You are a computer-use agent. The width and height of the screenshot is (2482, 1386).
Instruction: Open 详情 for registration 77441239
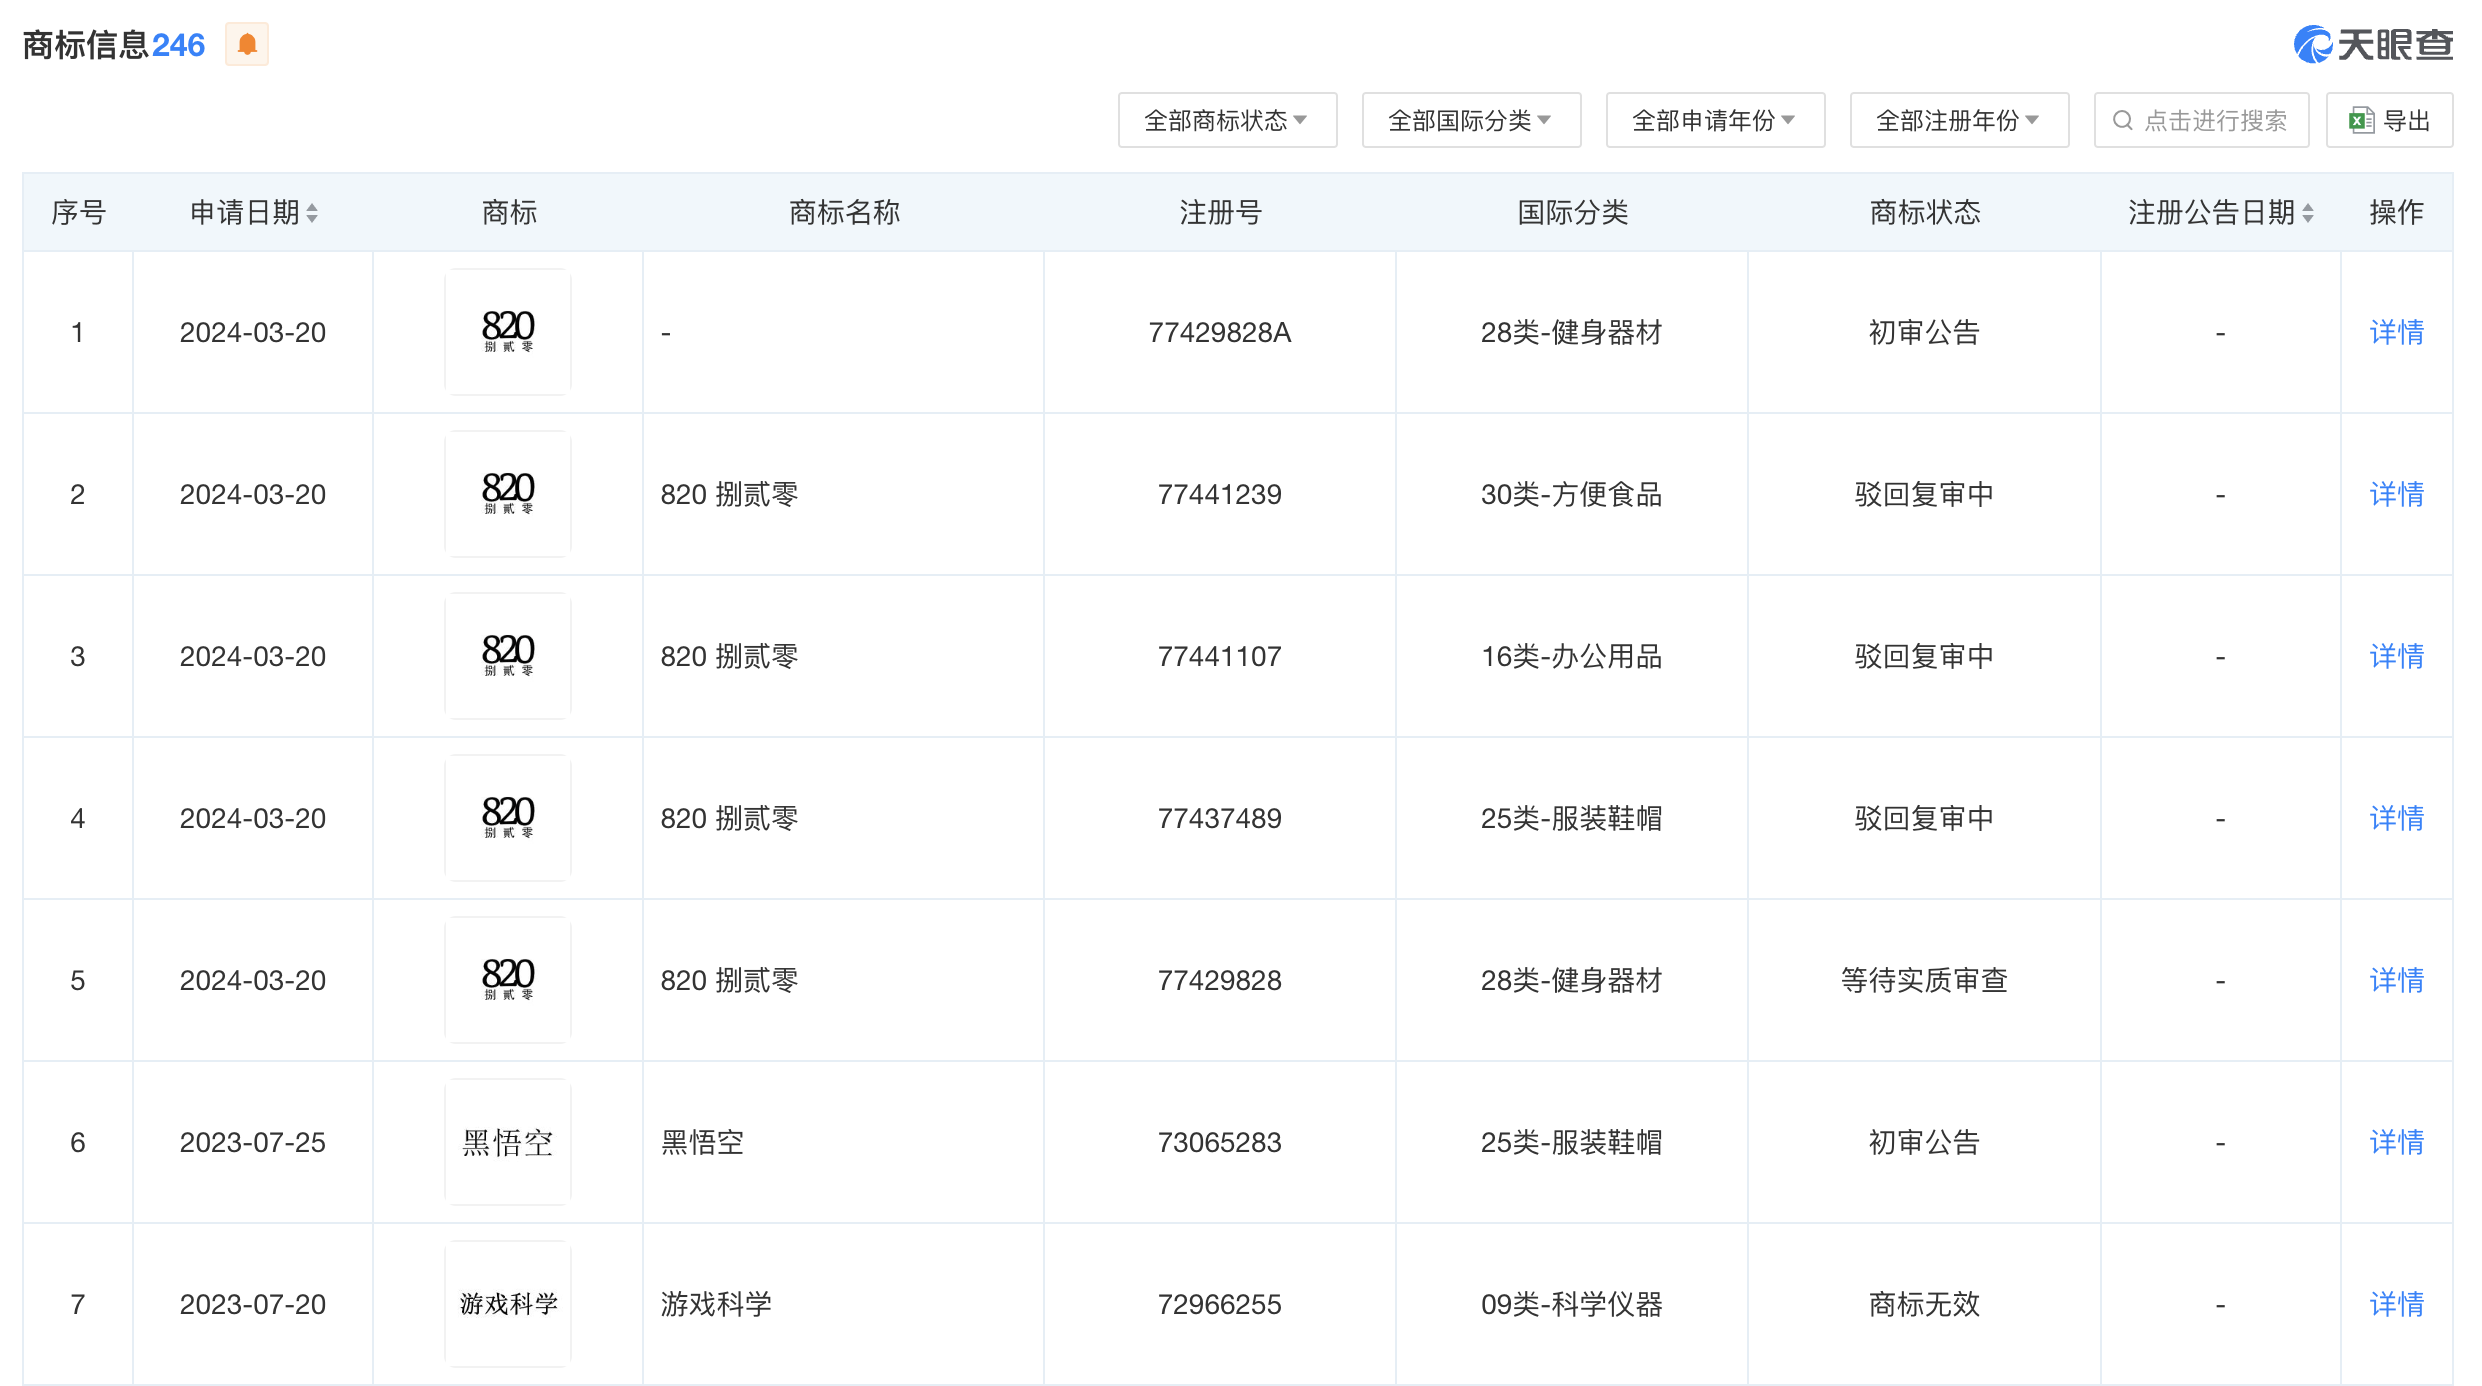2396,495
